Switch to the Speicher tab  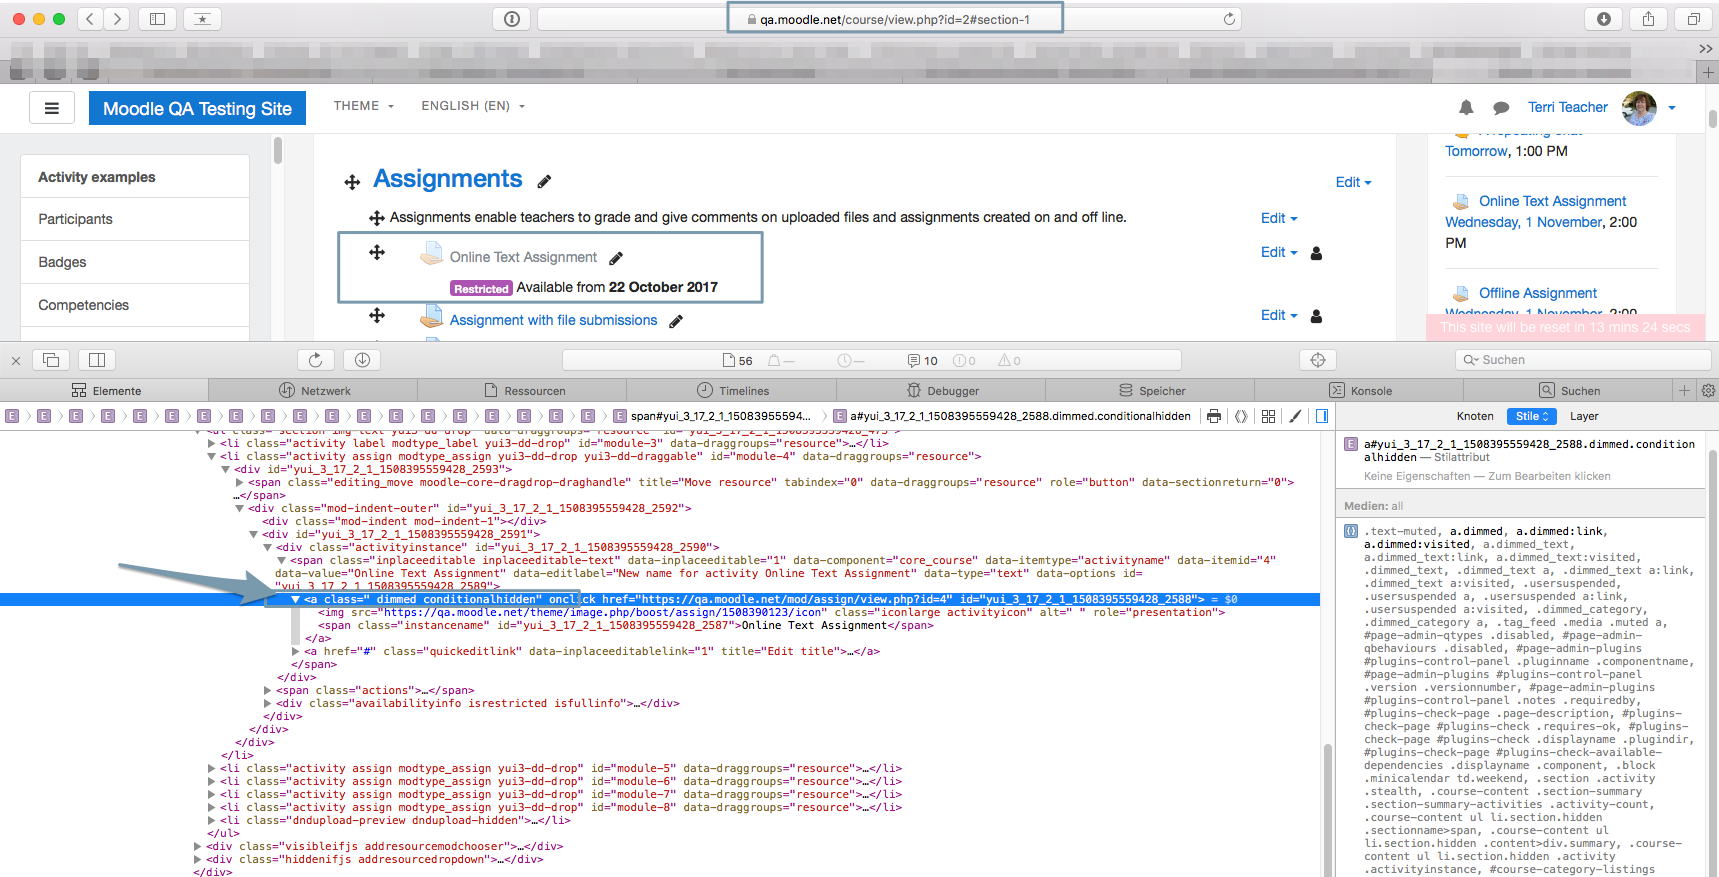pos(1150,391)
